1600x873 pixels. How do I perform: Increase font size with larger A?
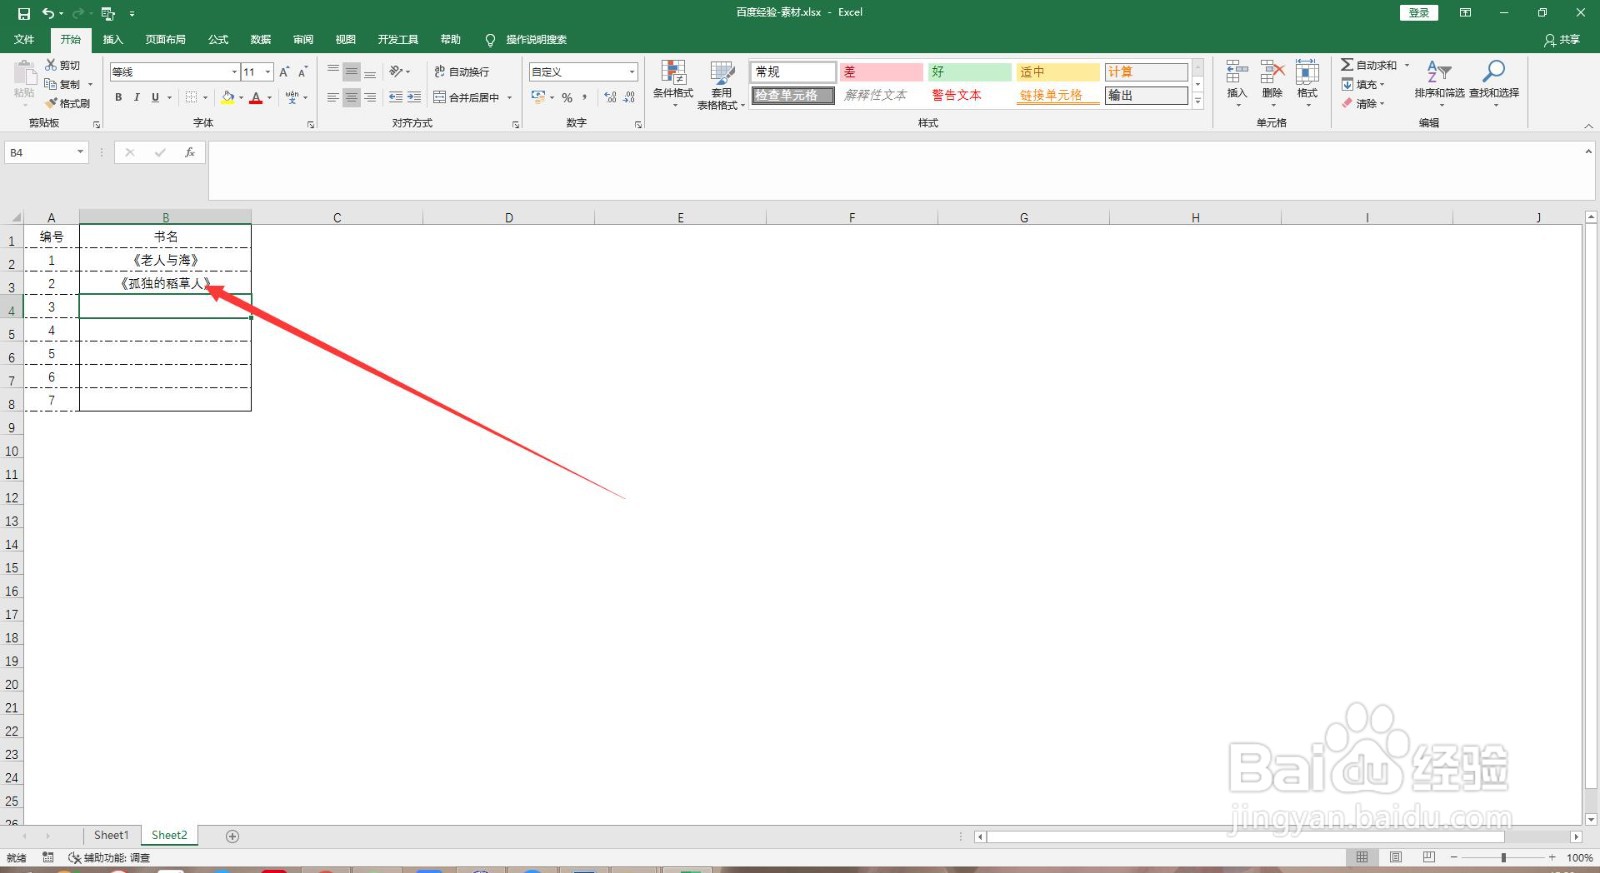[x=284, y=72]
